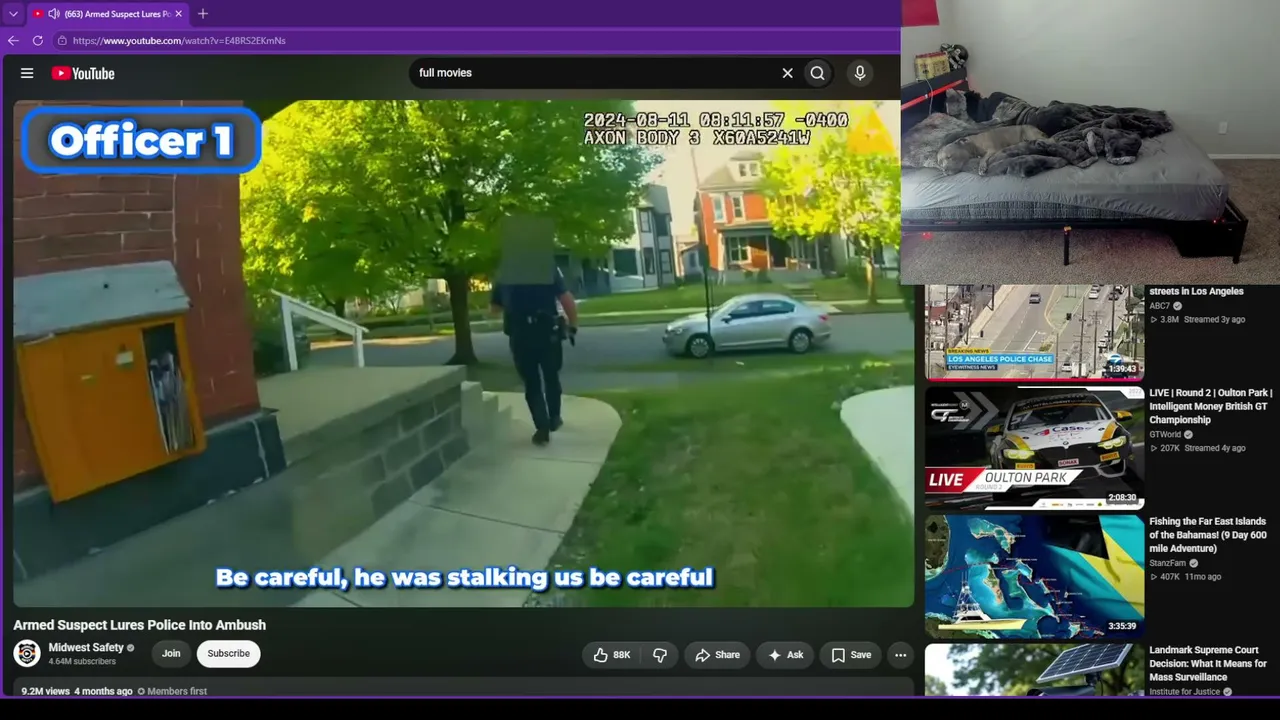Visit the ABC7 channel

[1159, 306]
